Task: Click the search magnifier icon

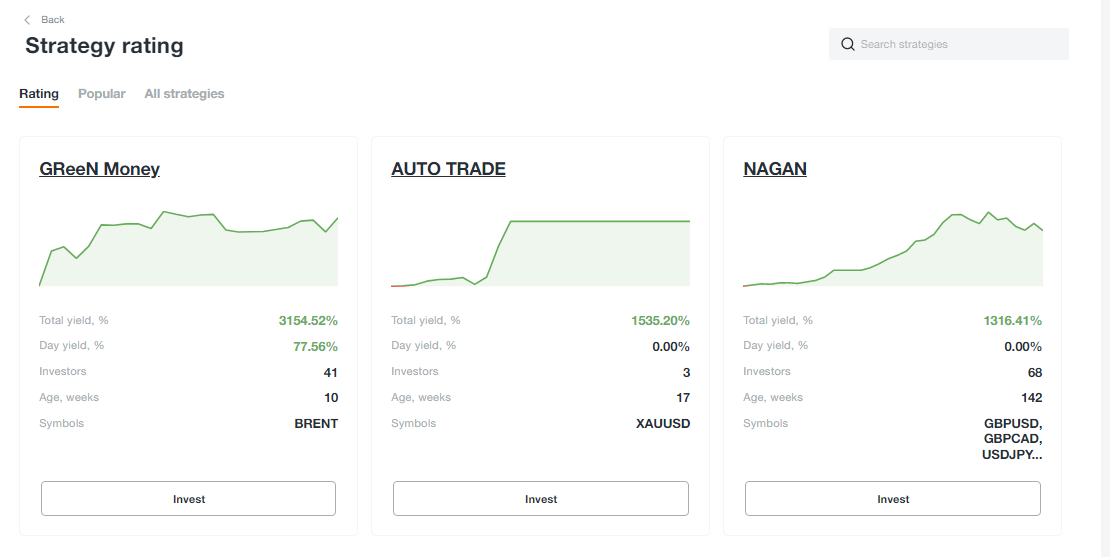Action: coord(847,44)
